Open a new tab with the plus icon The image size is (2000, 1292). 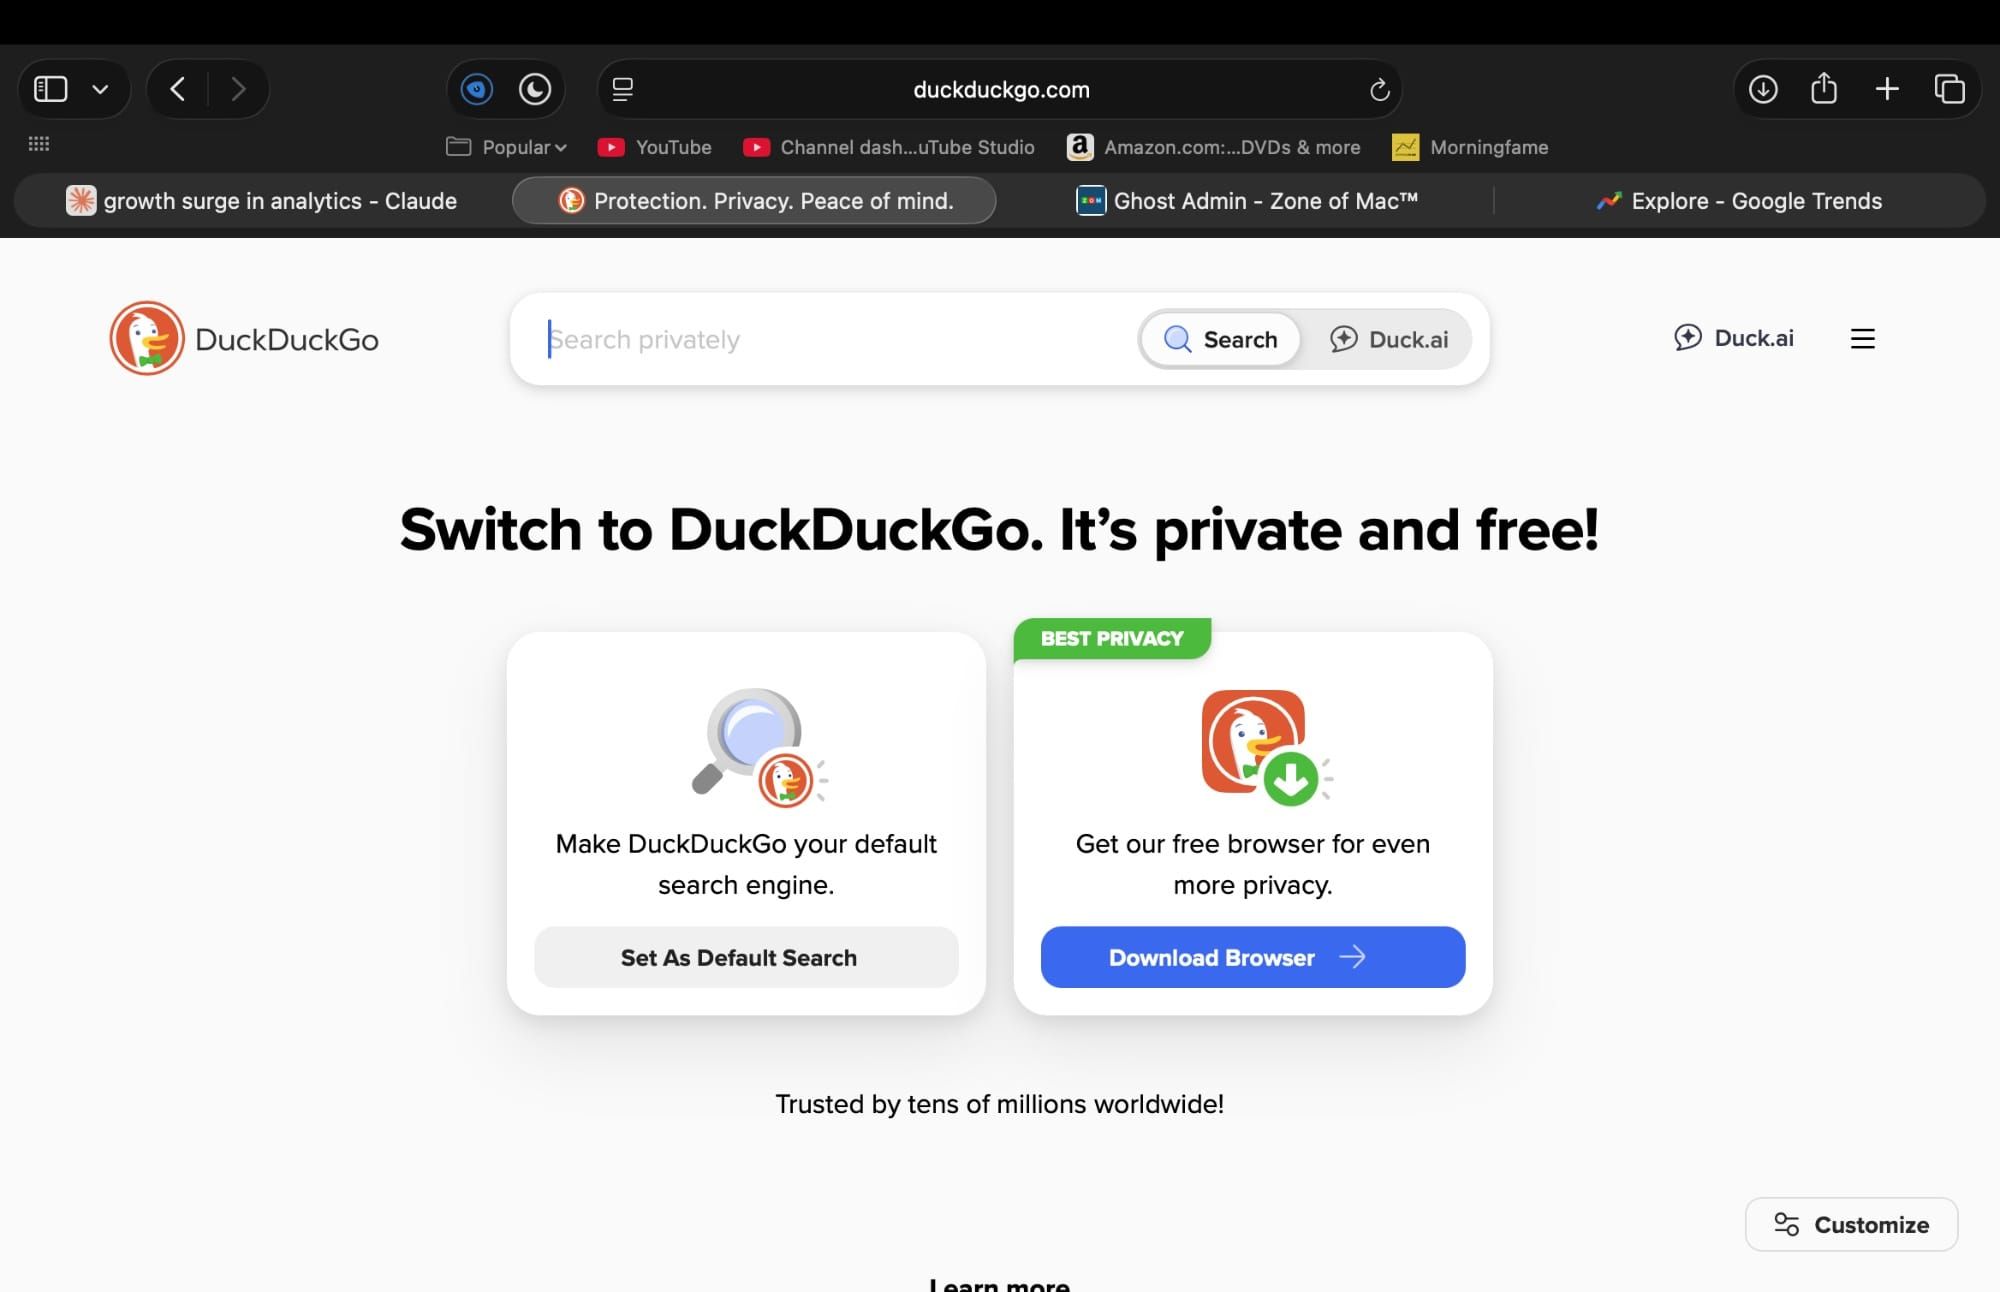coord(1888,89)
